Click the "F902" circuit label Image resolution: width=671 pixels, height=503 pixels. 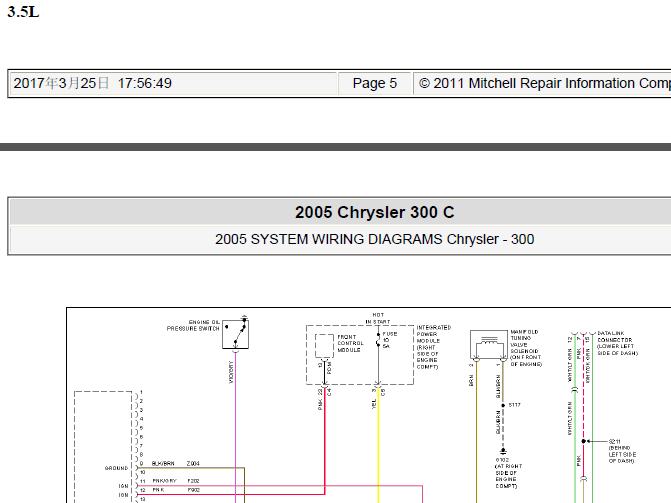tap(193, 490)
